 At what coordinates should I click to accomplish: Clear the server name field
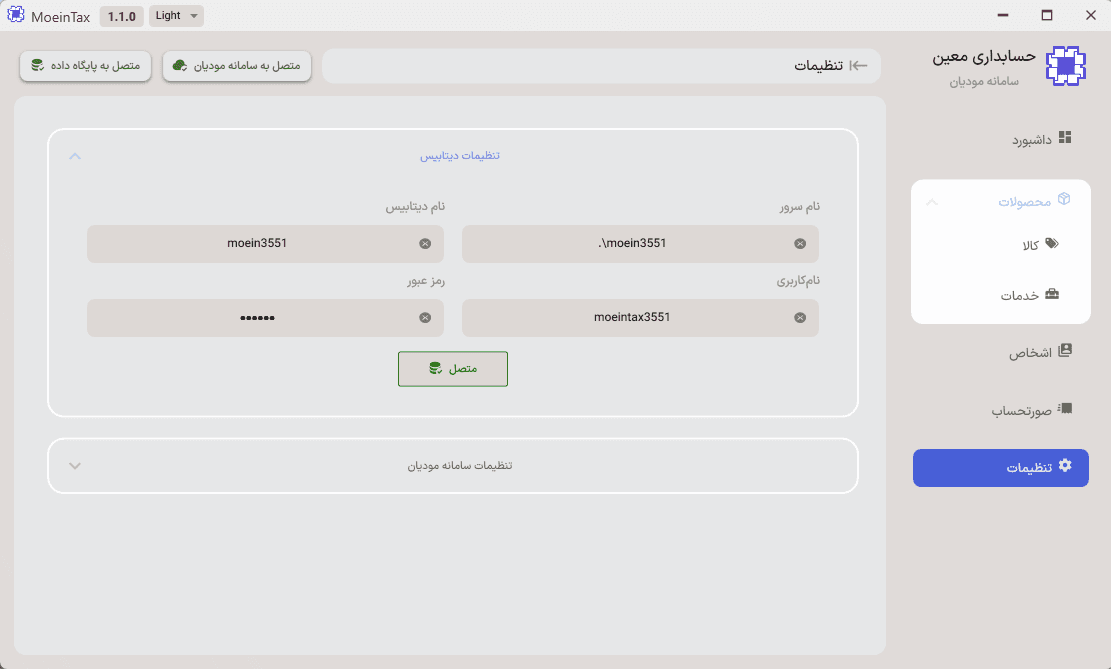pyautogui.click(x=800, y=244)
